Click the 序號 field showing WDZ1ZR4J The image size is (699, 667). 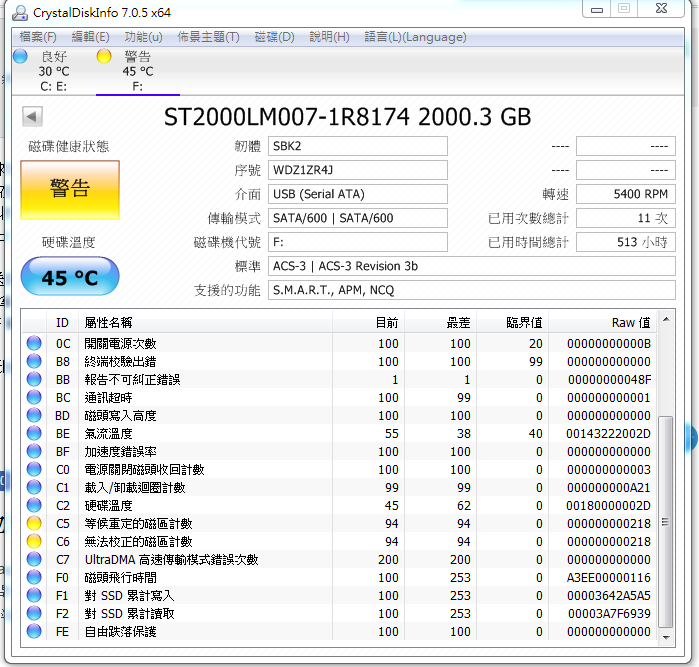click(358, 170)
